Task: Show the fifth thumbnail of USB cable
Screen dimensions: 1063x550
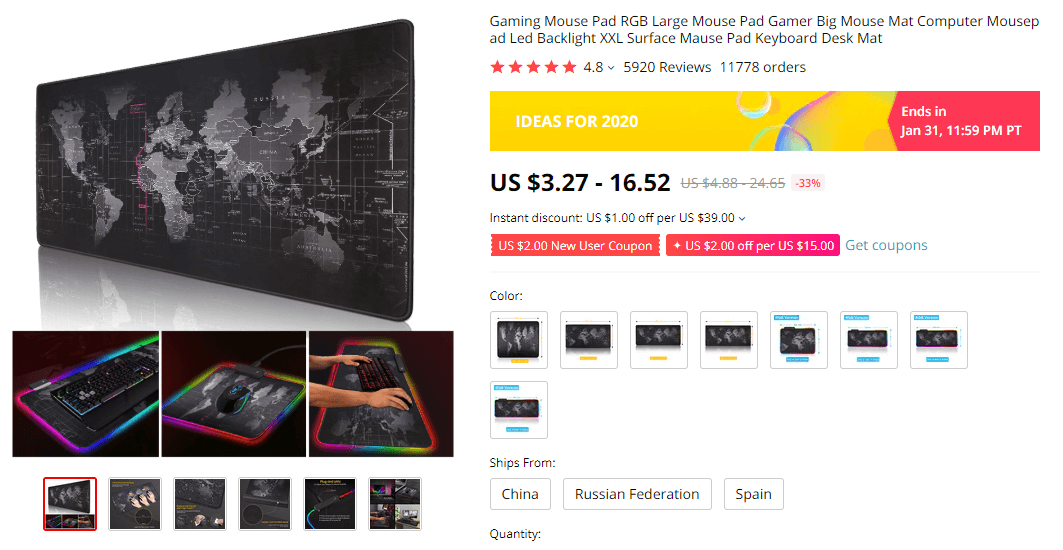Action: tap(329, 504)
